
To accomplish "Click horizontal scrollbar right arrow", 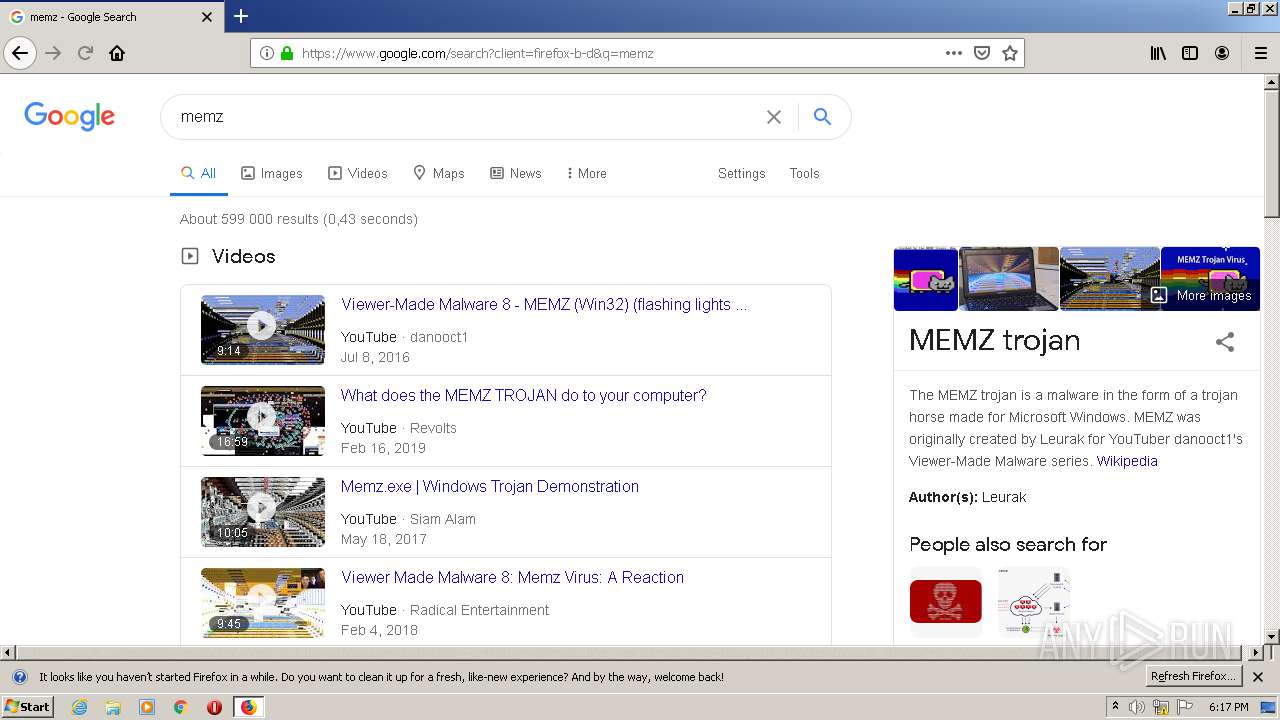I will [x=1256, y=652].
